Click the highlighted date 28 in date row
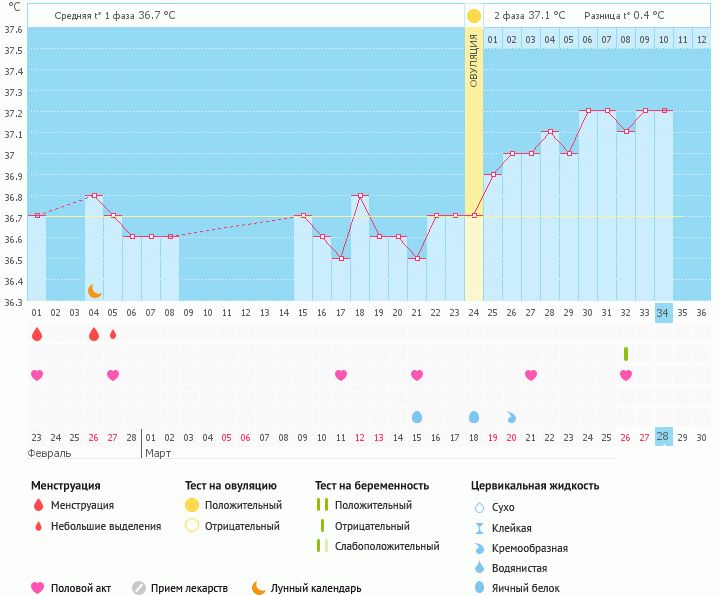Screen dimensions: 720x595 click(663, 437)
